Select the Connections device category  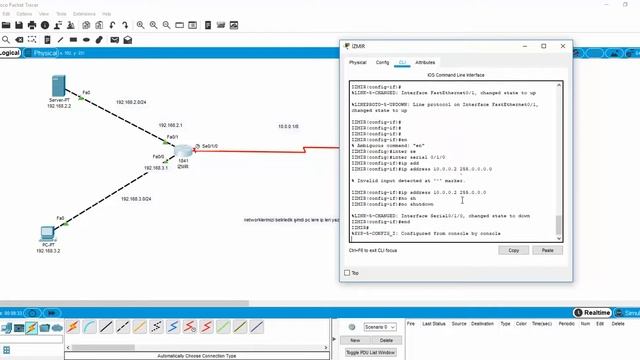click(31, 328)
